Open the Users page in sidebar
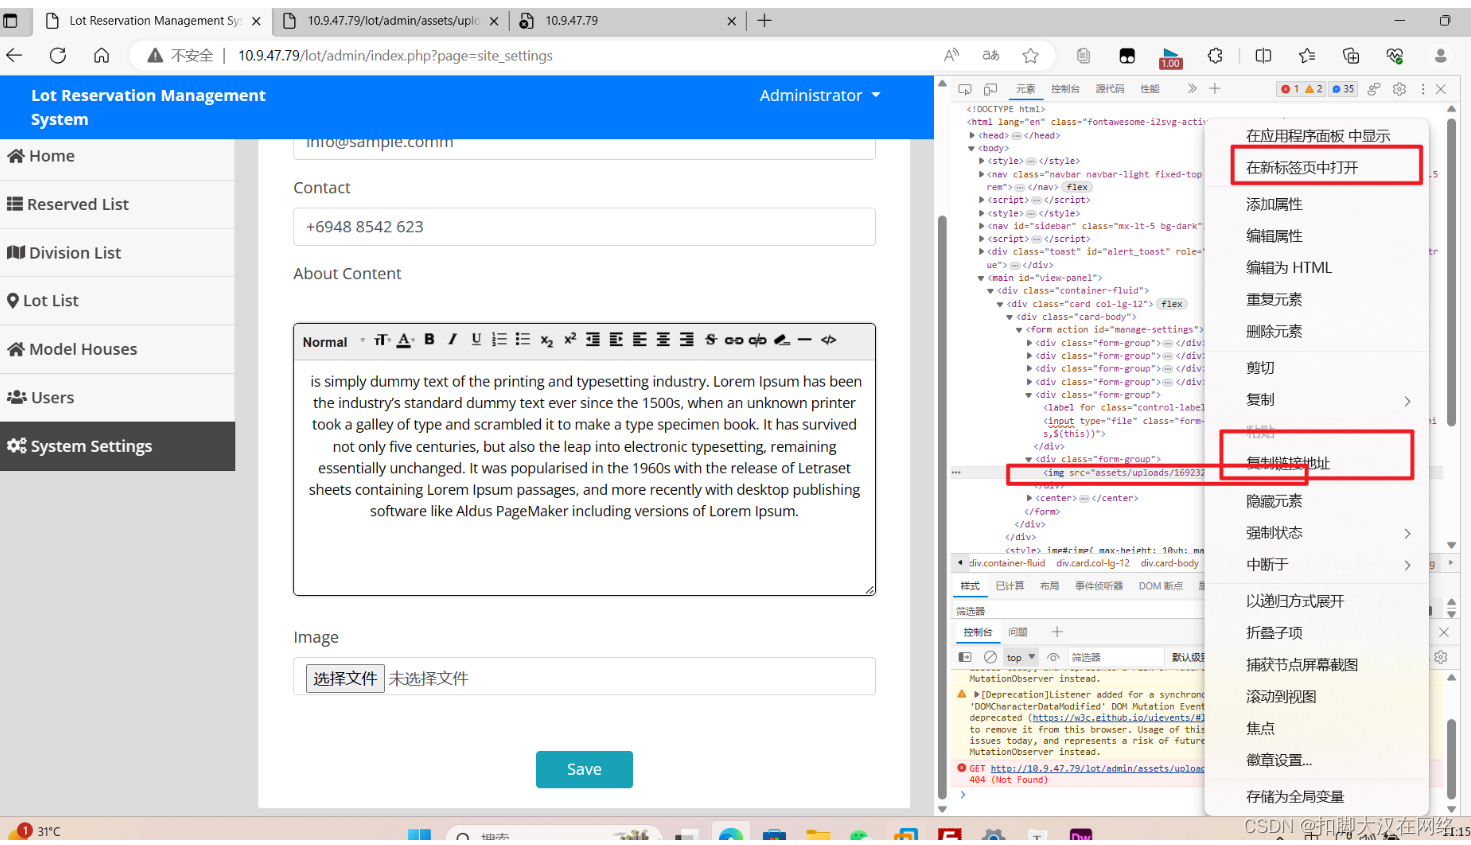 point(117,397)
